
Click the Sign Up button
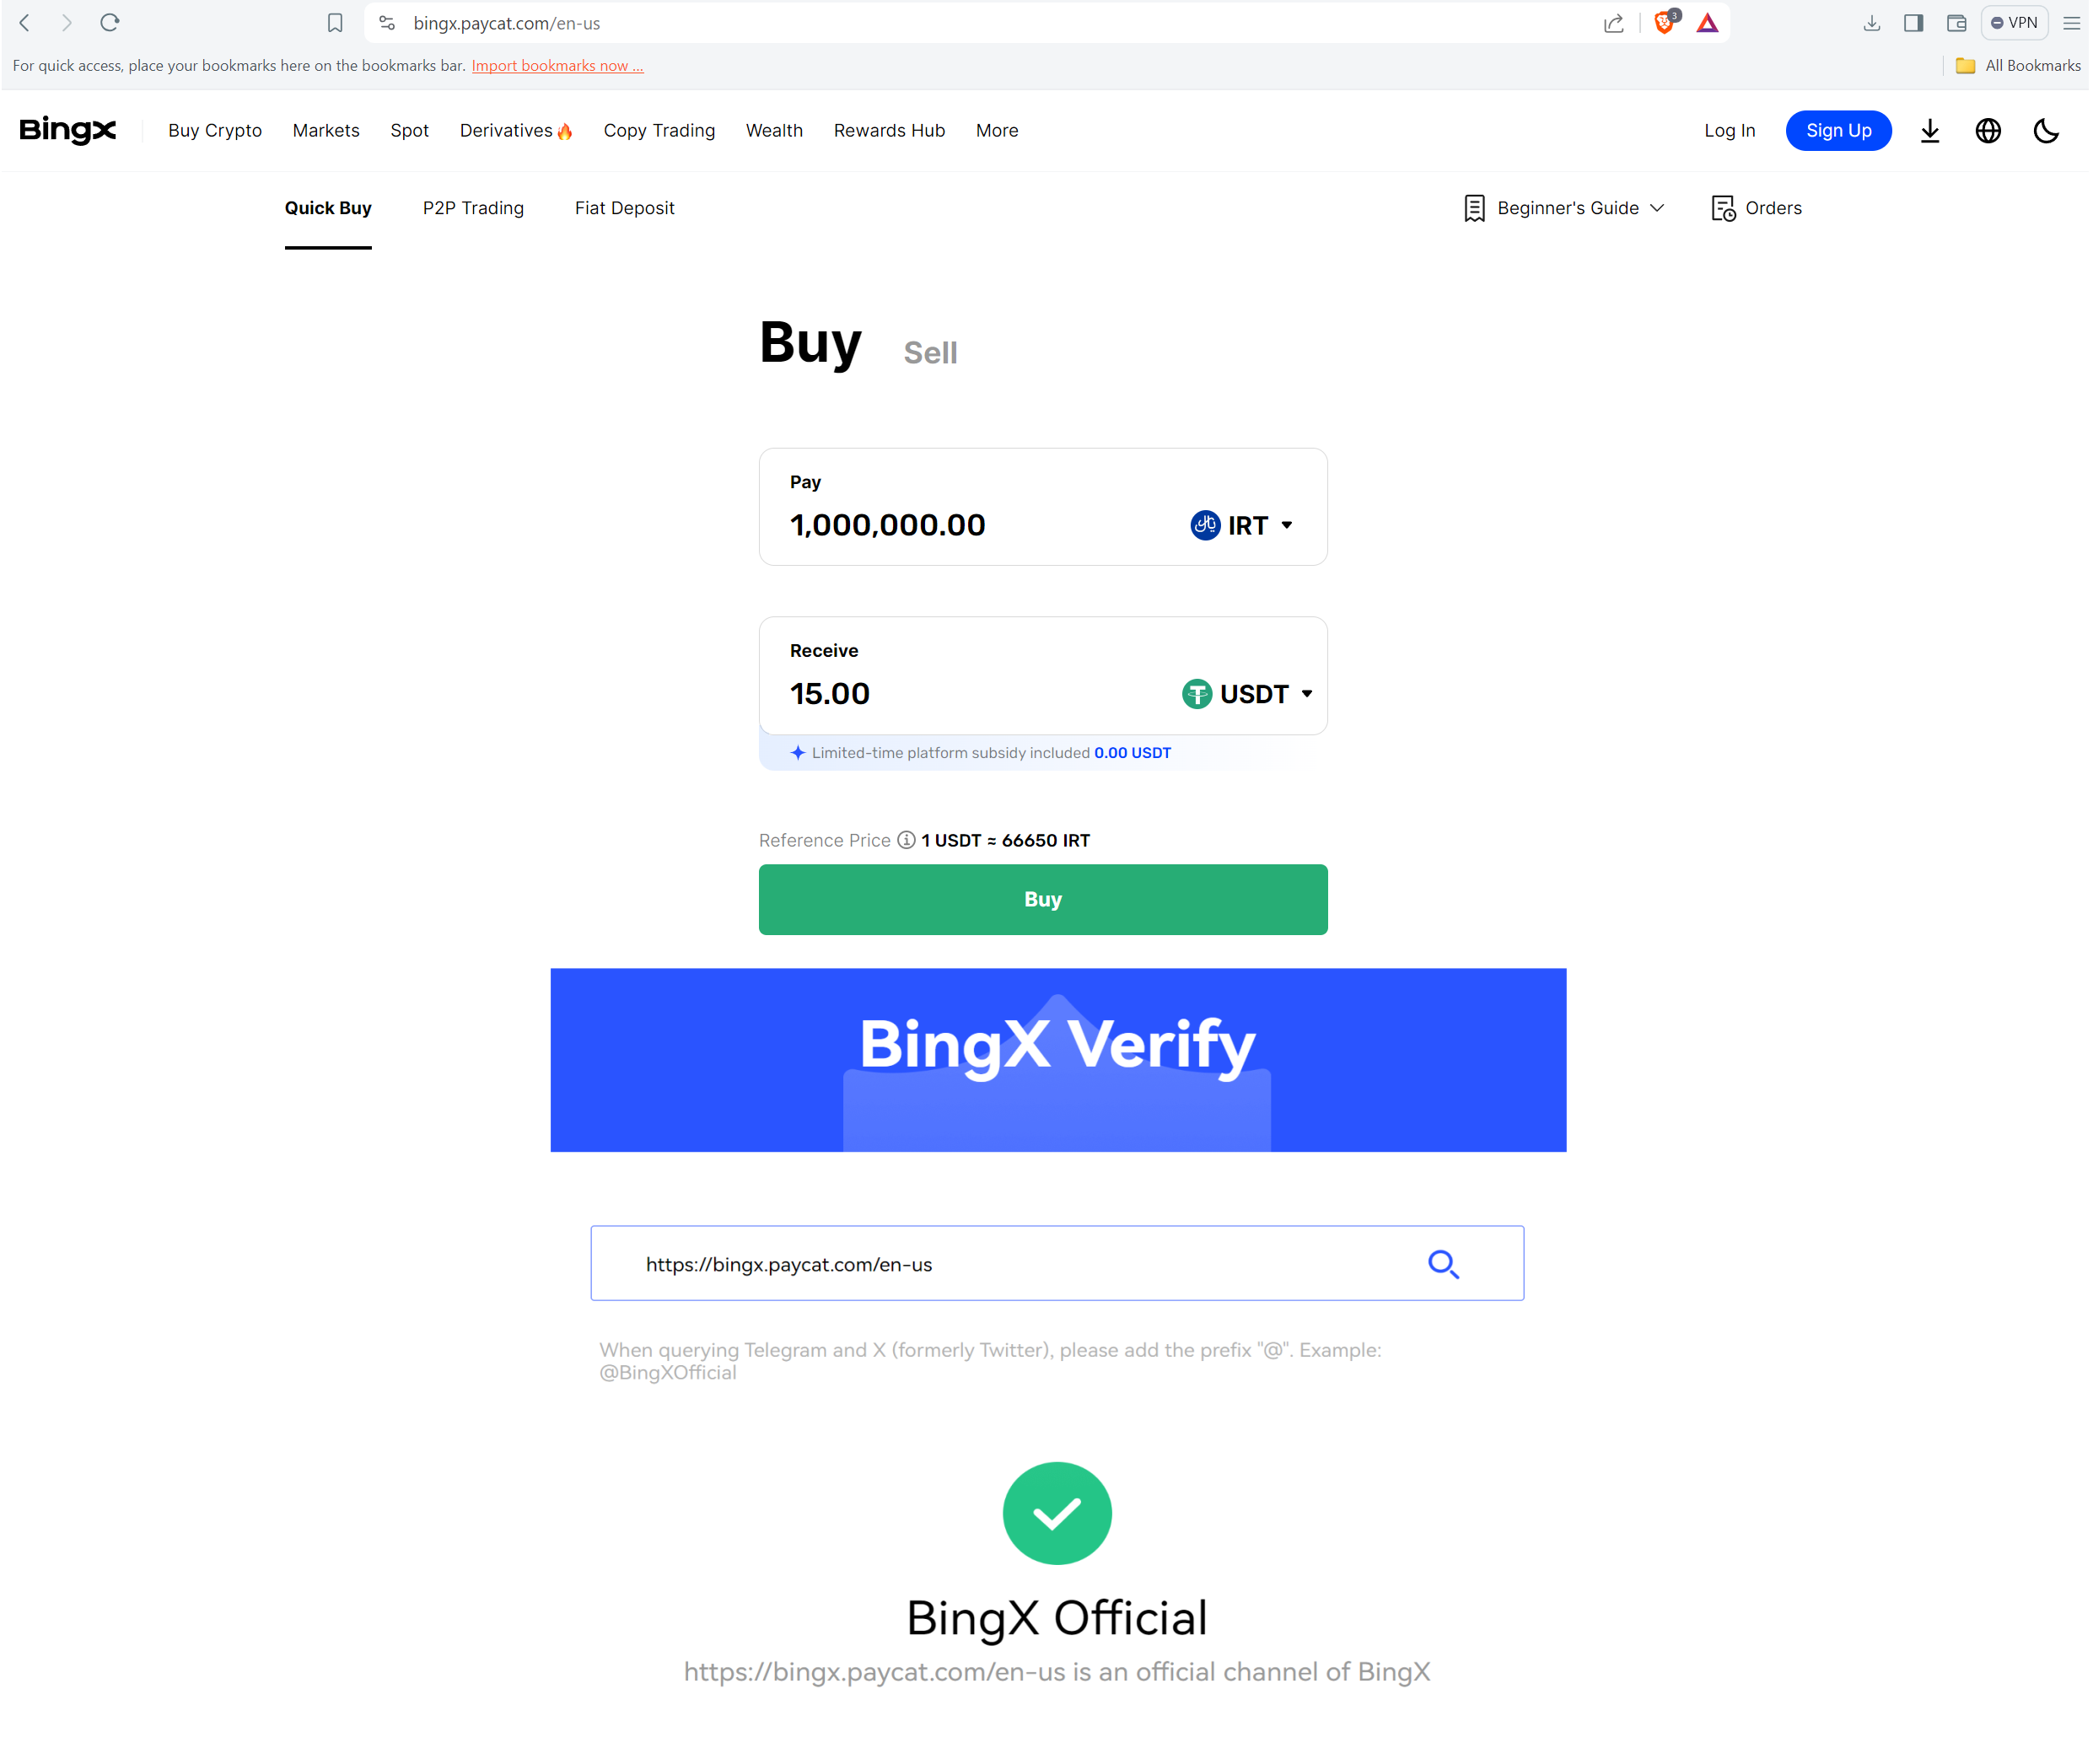tap(1836, 130)
